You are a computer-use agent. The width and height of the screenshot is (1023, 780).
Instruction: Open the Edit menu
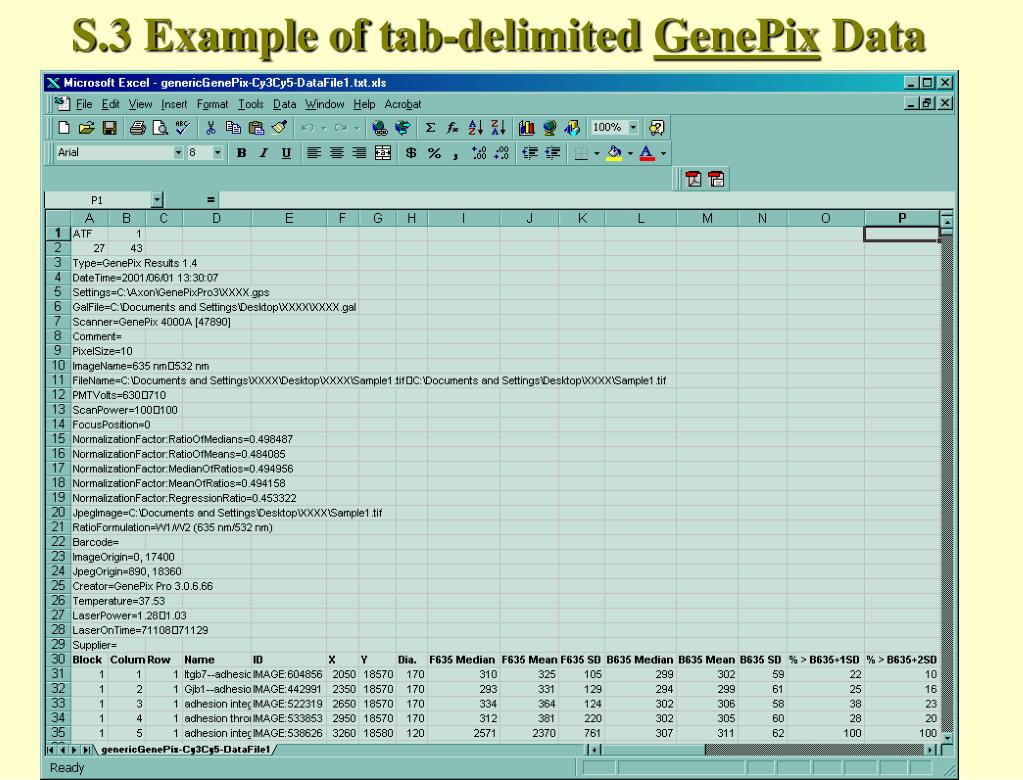pos(110,104)
